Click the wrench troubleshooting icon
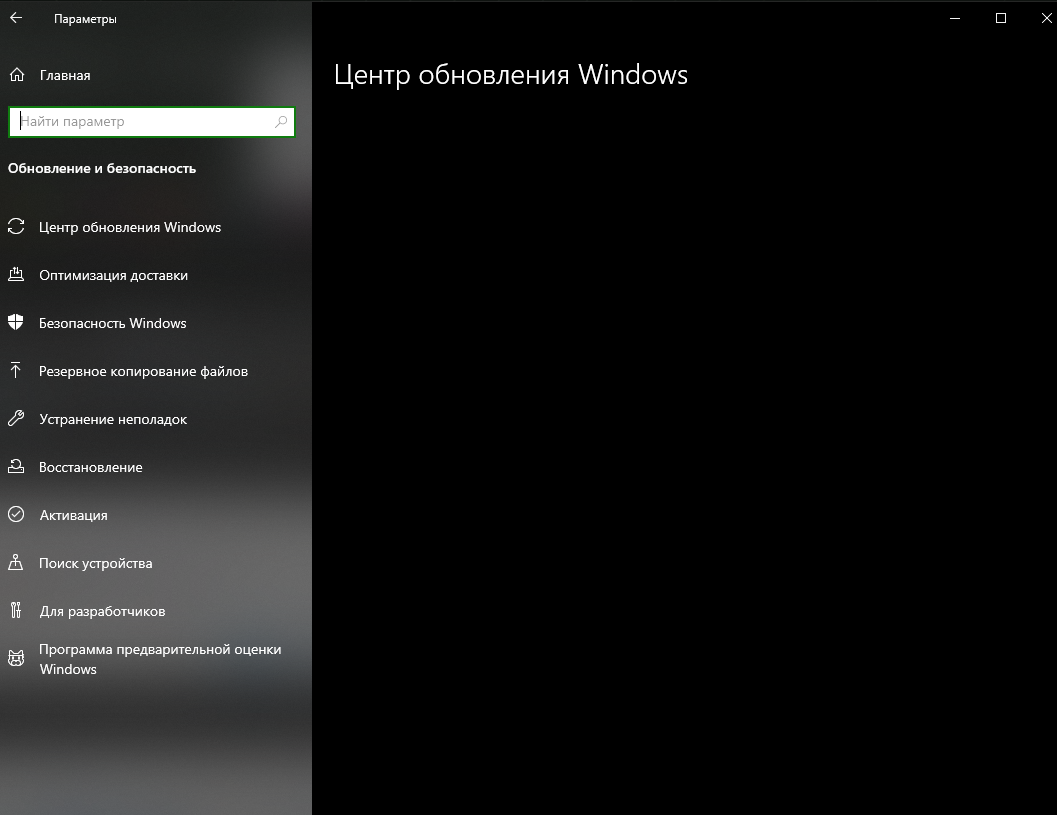The image size is (1057, 815). coord(16,419)
